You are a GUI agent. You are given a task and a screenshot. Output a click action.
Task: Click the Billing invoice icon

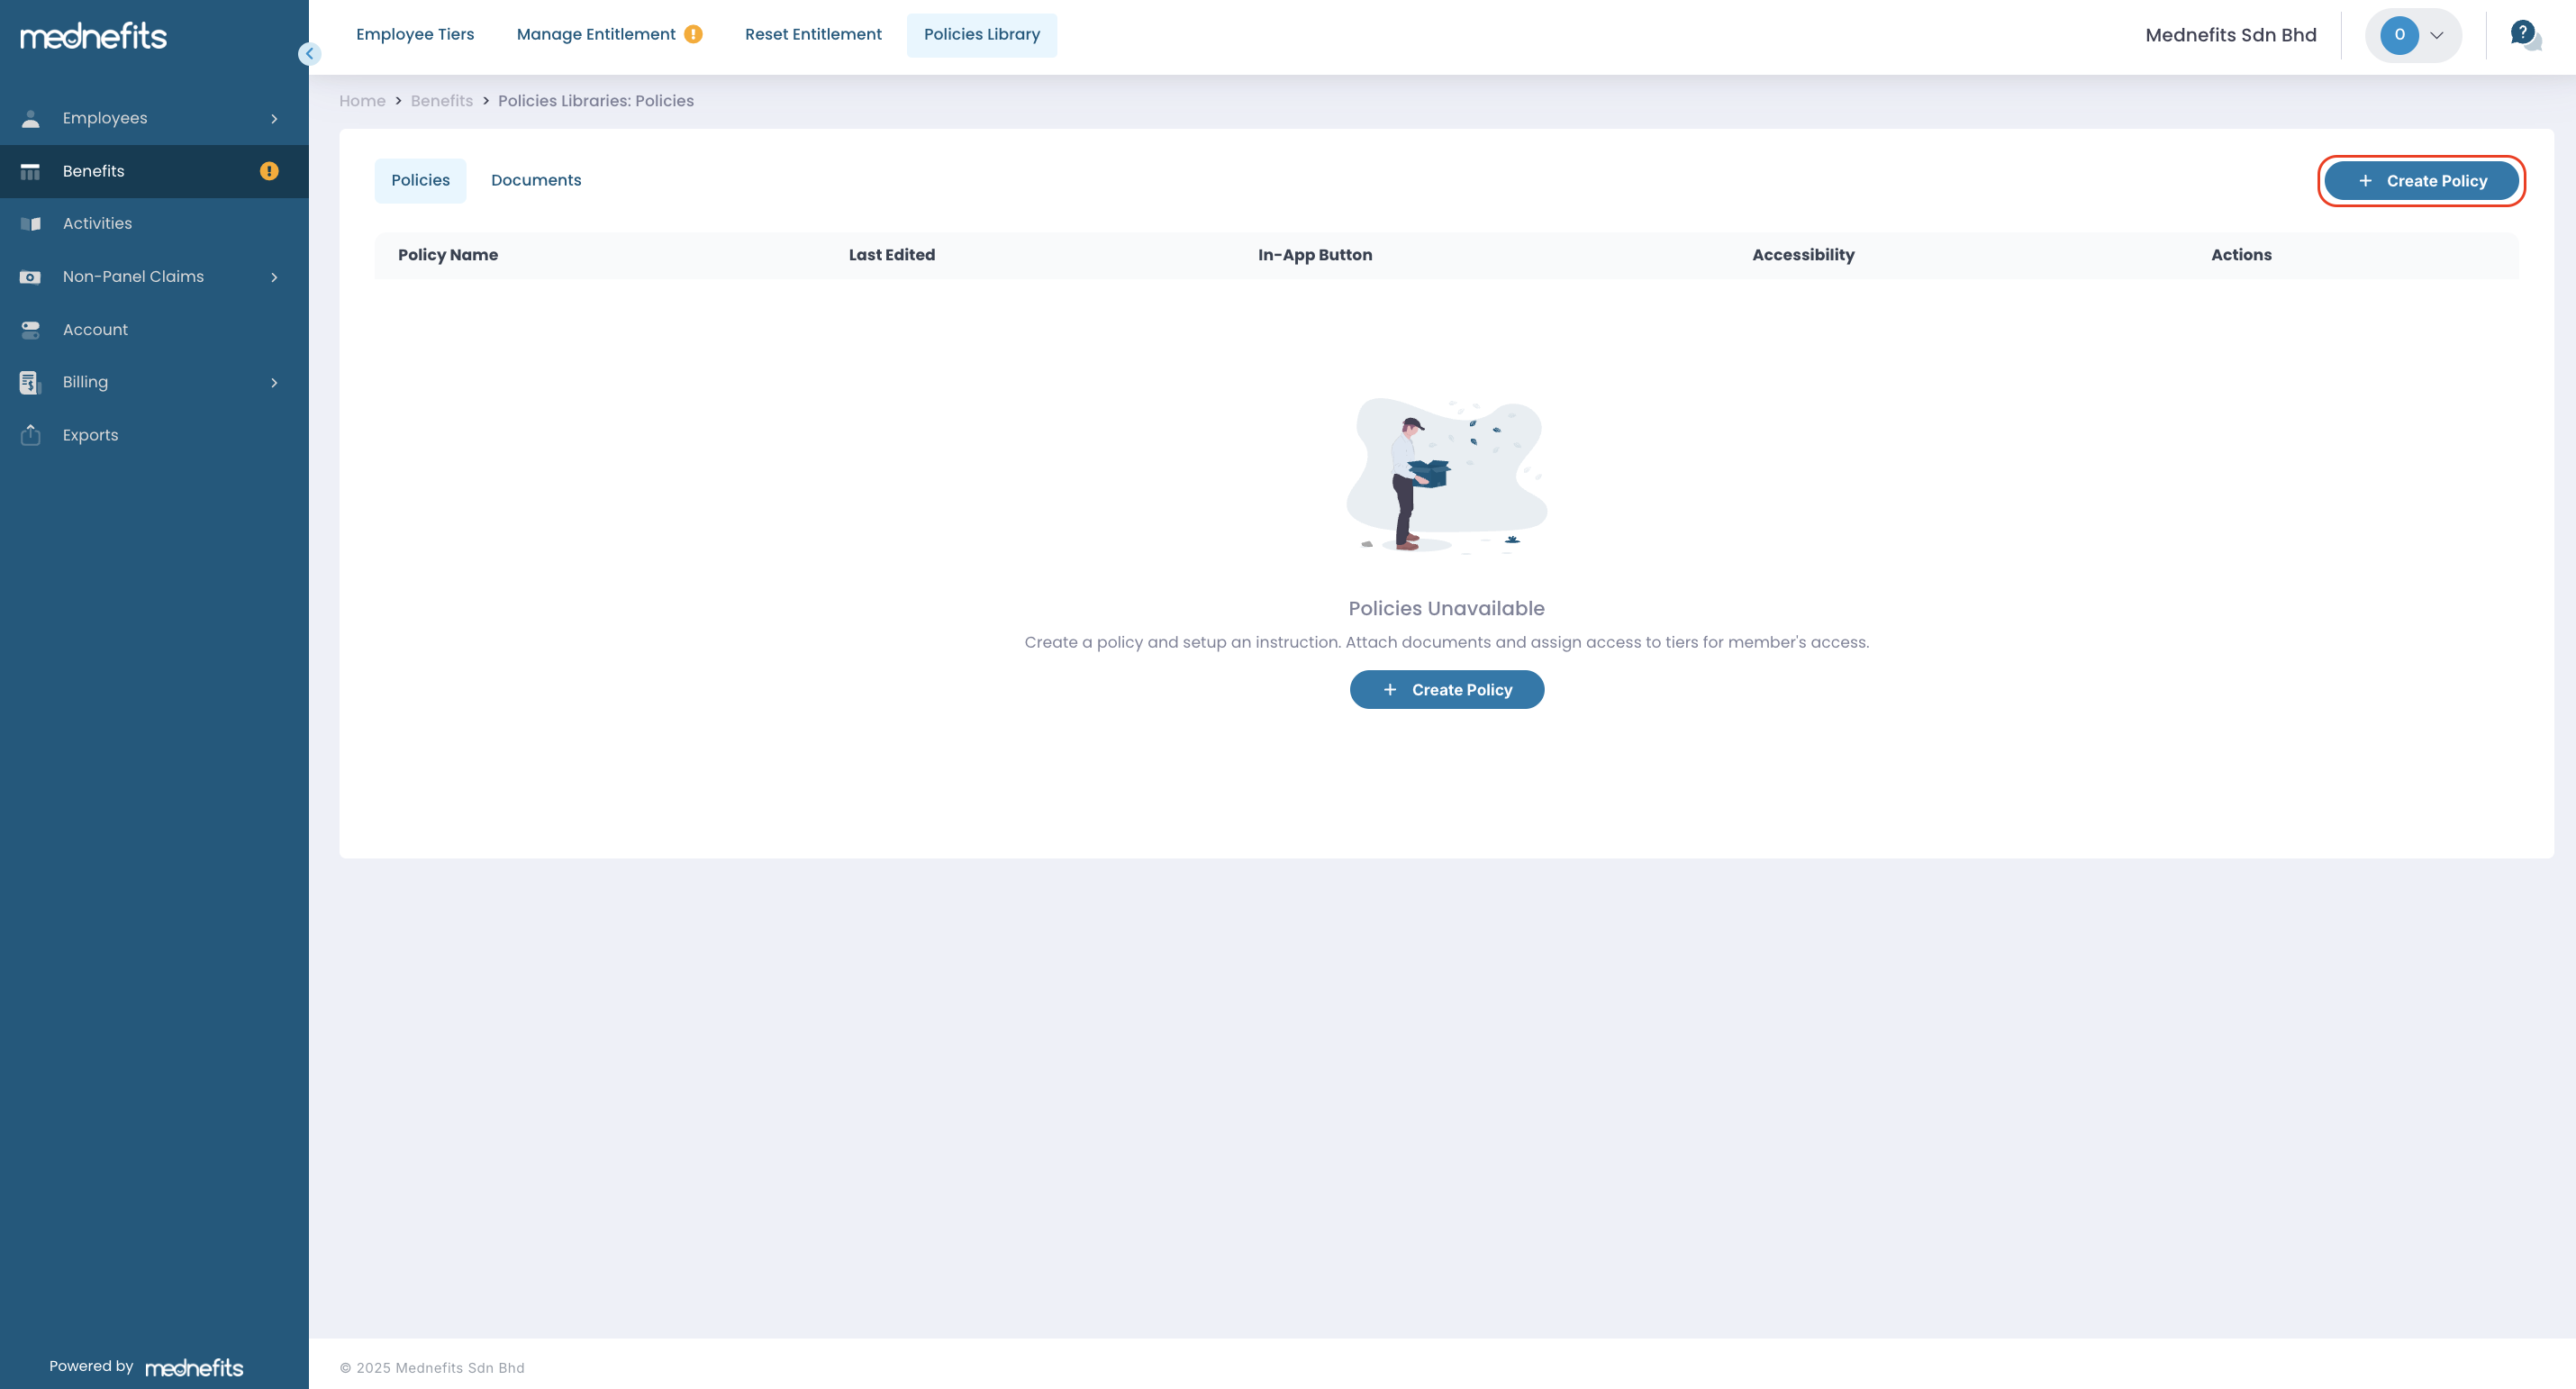click(31, 382)
